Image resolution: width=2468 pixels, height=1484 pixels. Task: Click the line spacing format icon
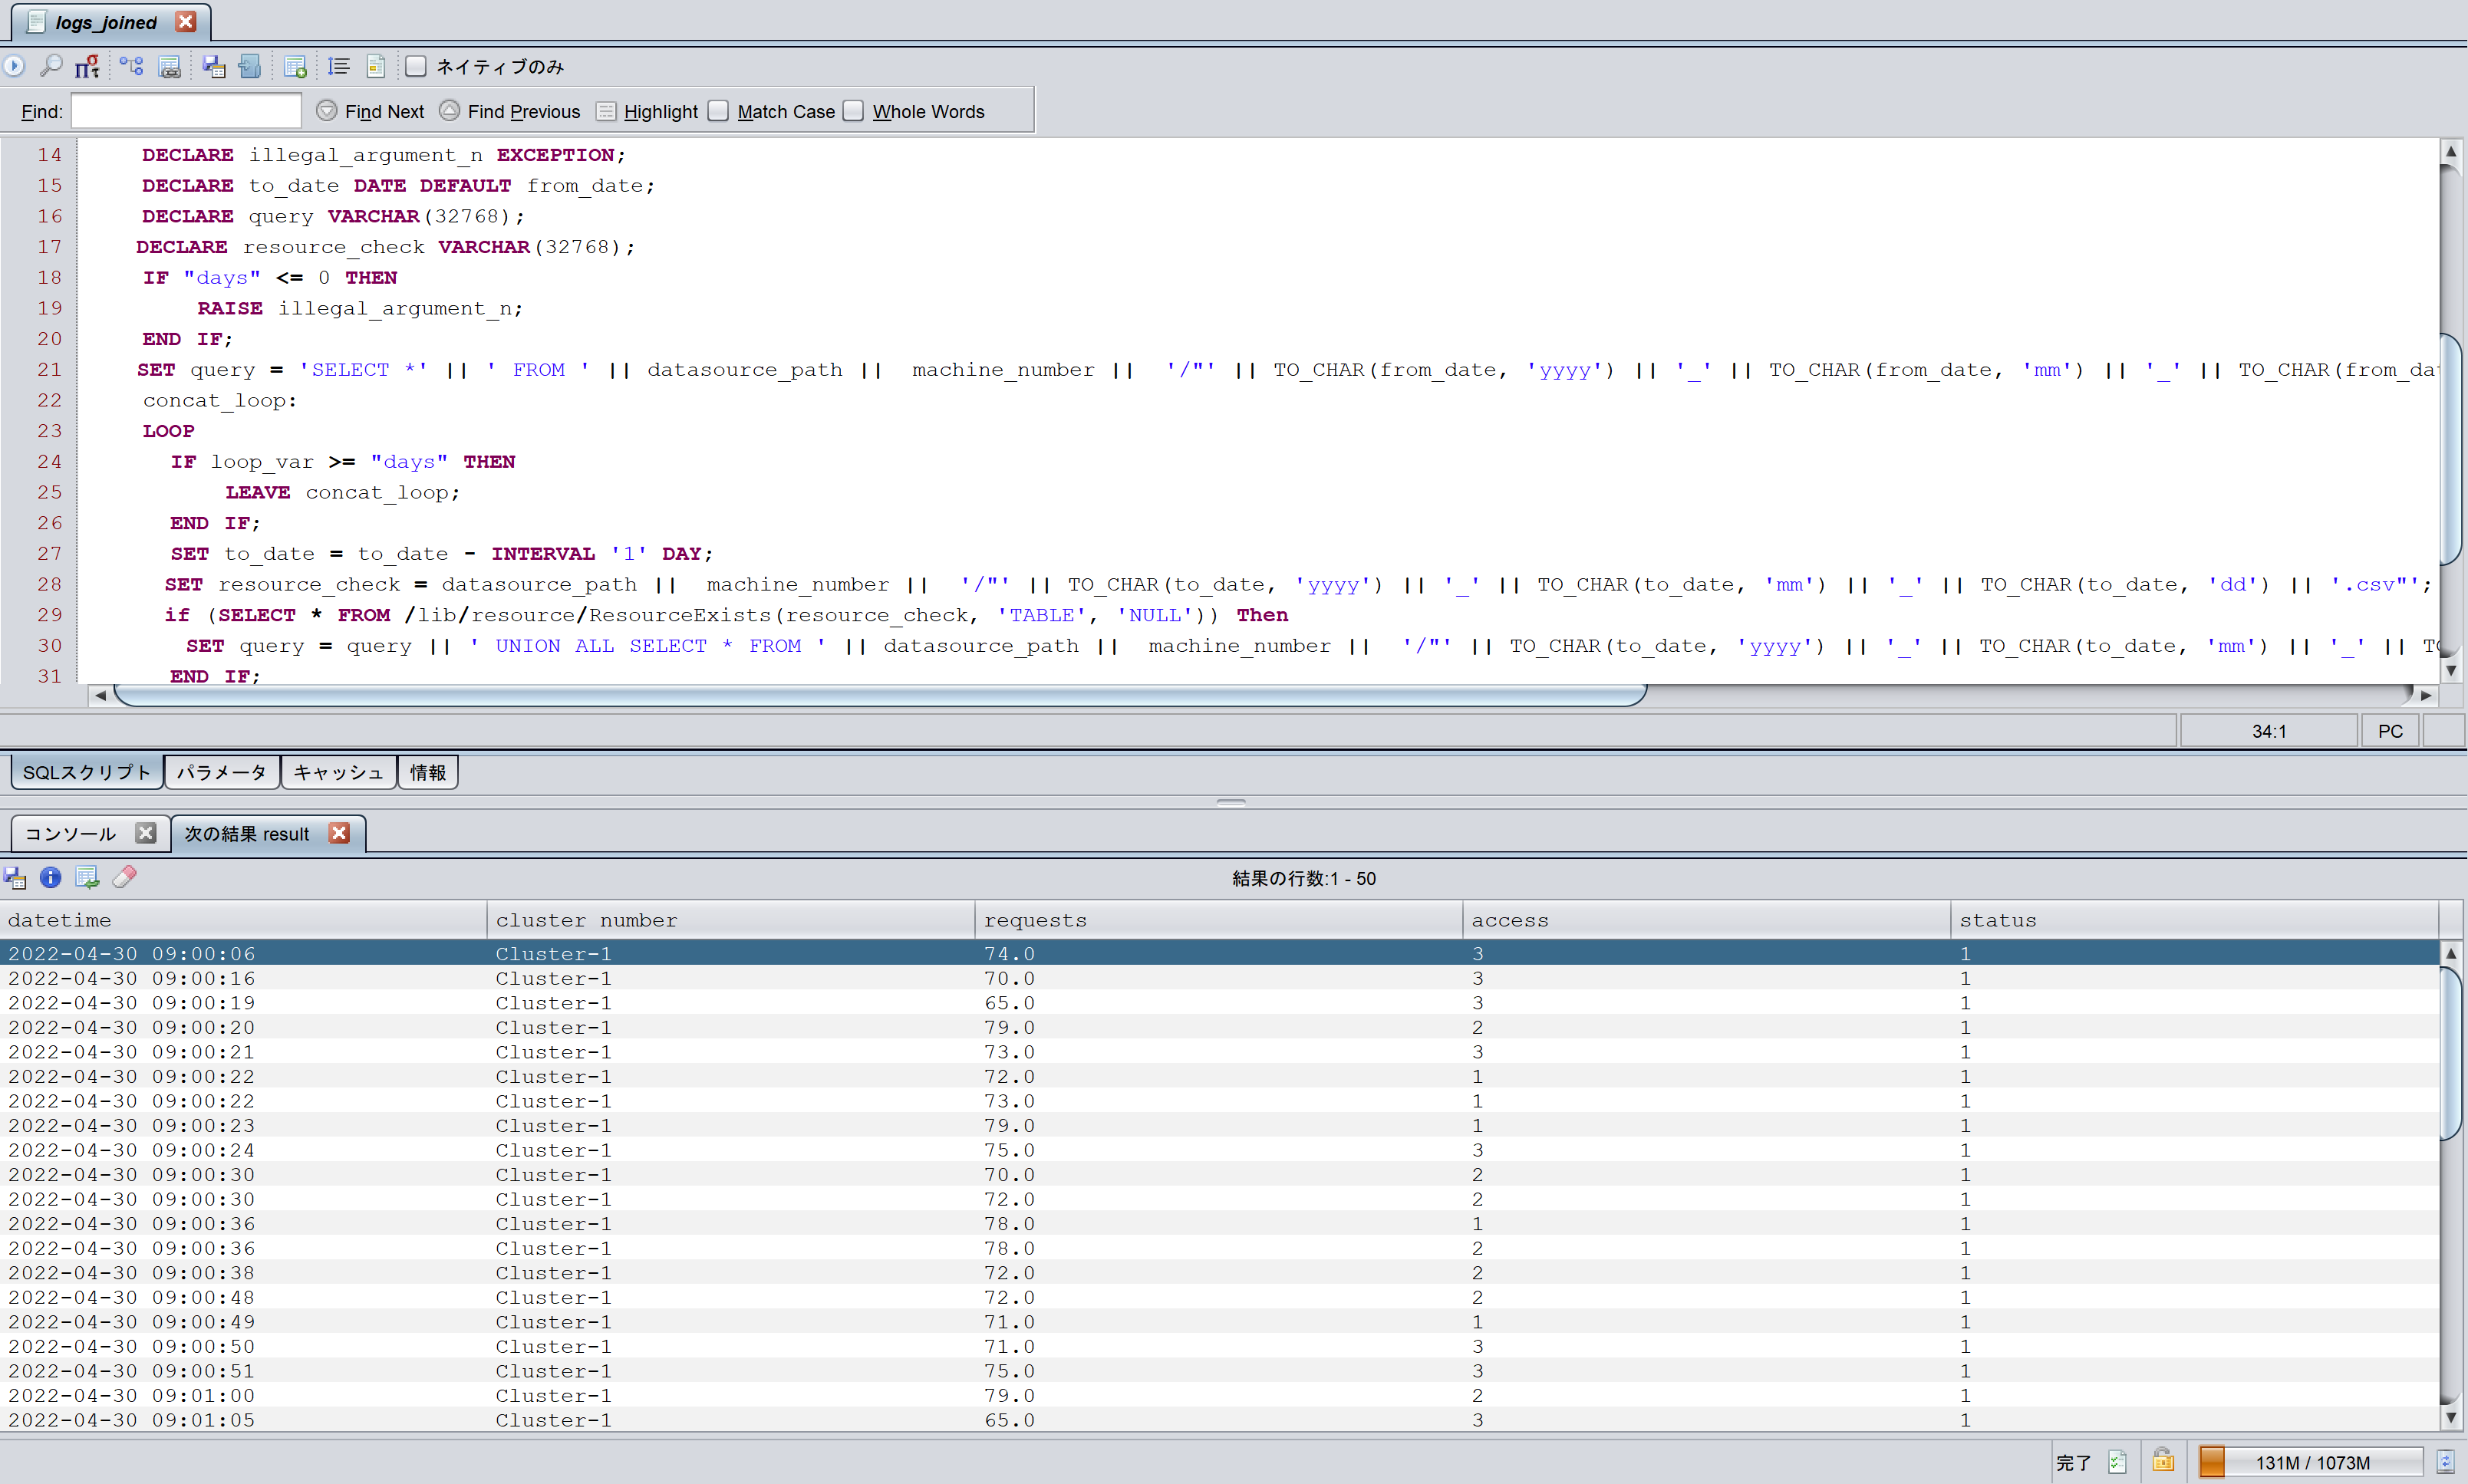[338, 66]
